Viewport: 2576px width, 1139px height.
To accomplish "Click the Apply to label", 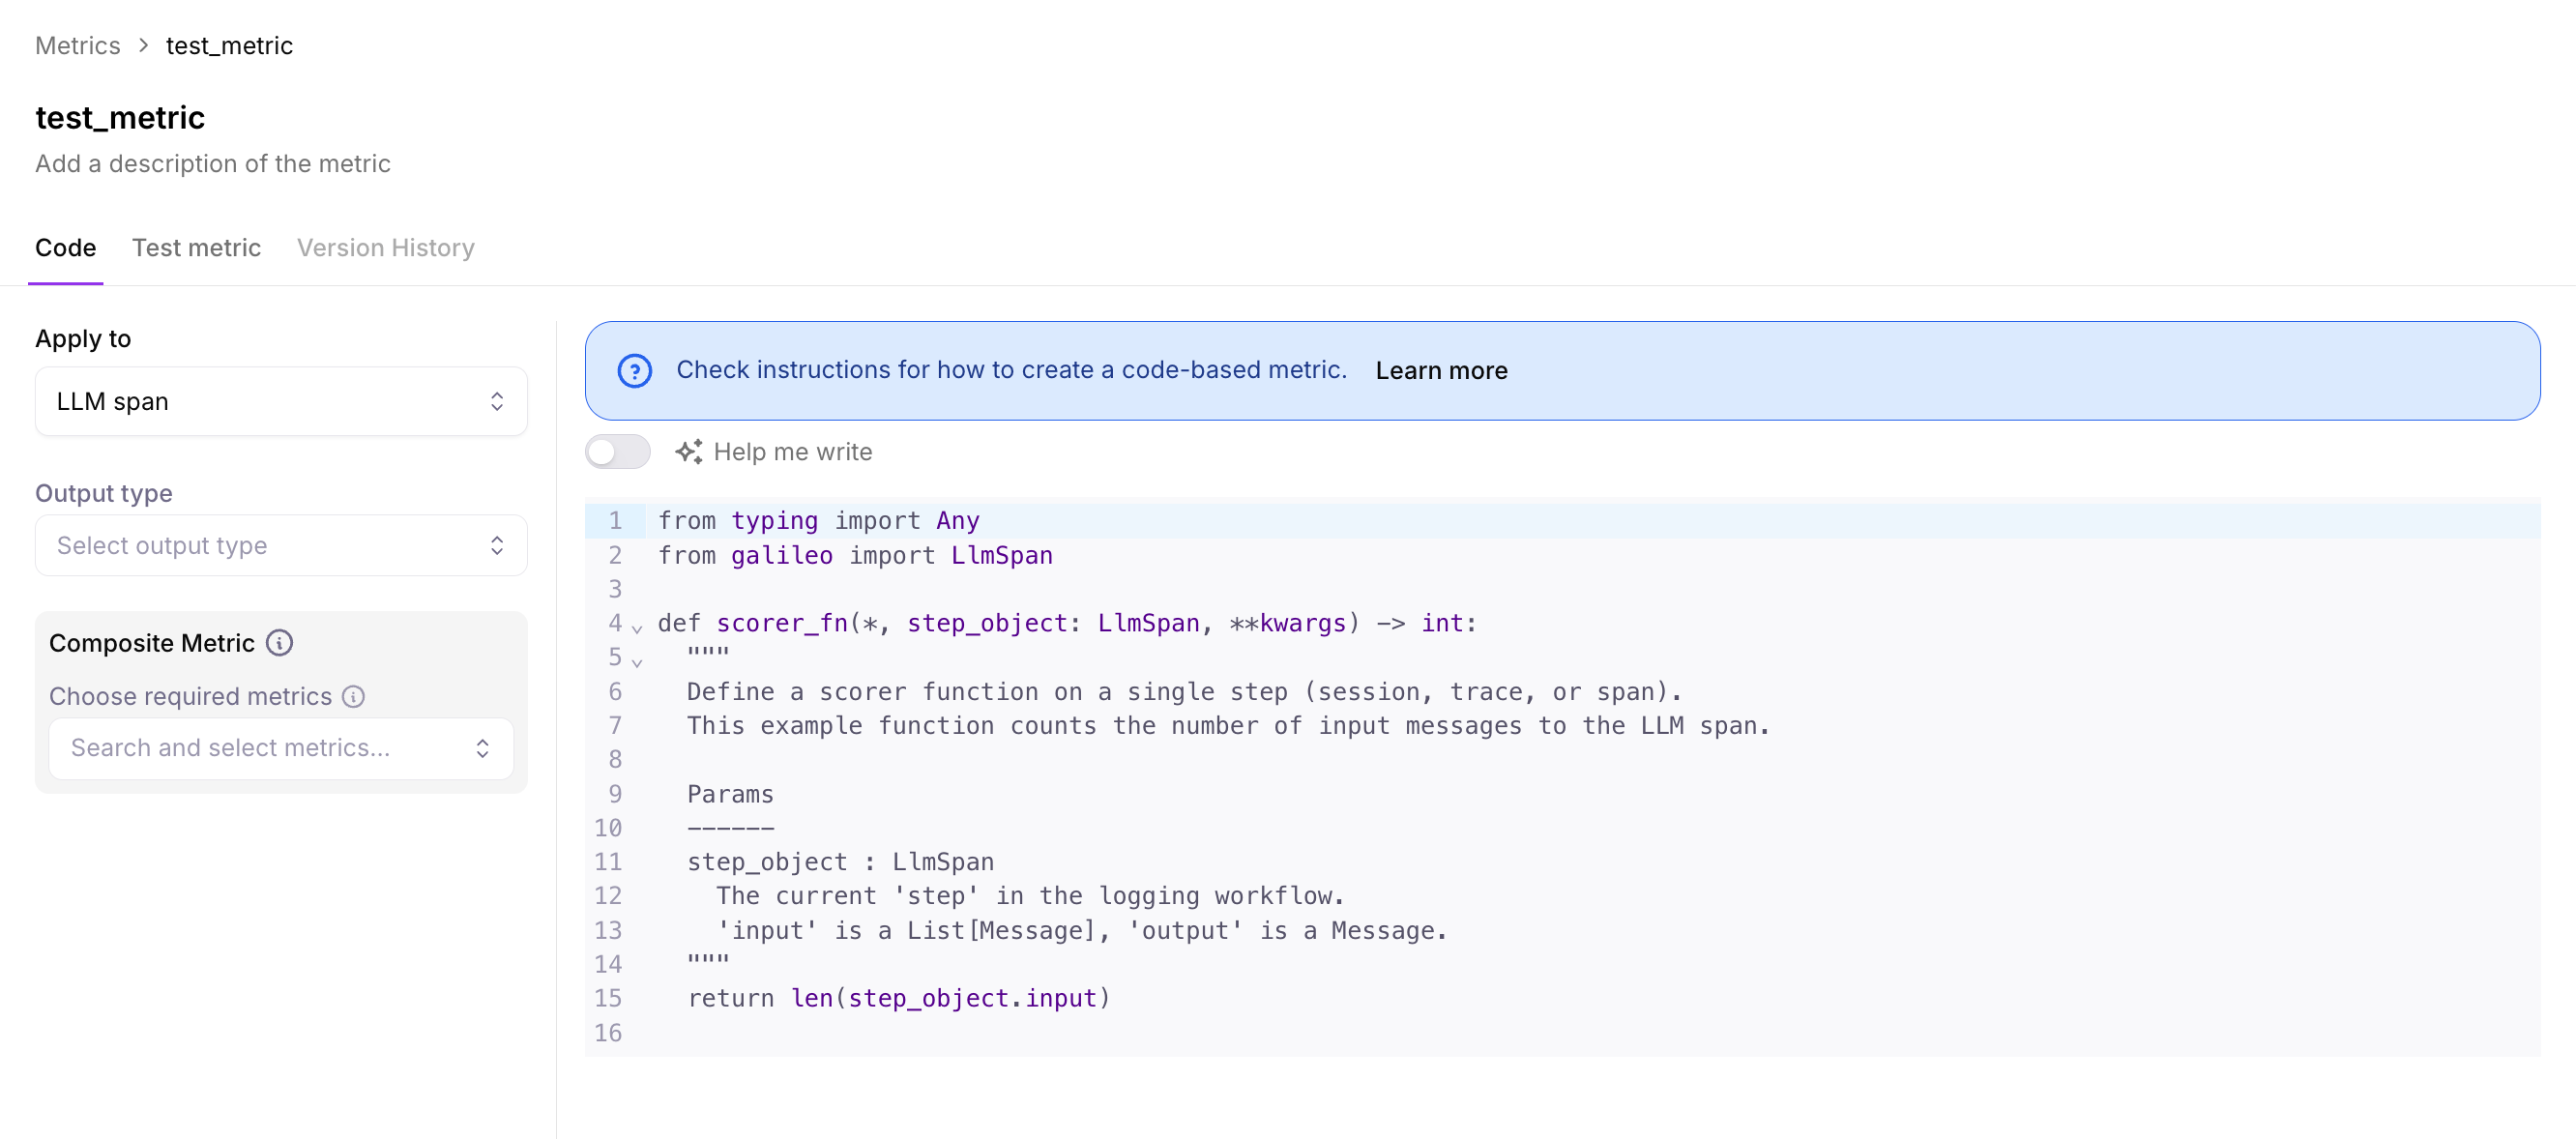I will coord(83,339).
